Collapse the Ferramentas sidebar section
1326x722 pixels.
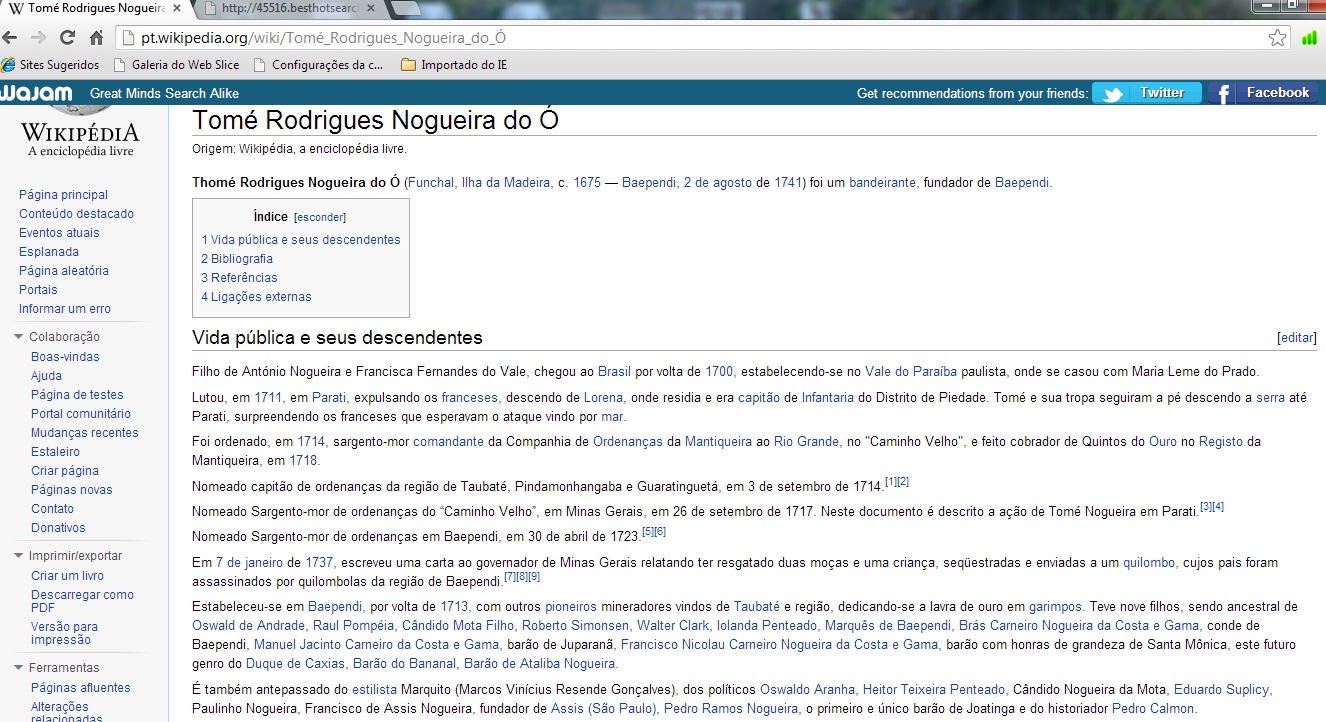[19, 668]
